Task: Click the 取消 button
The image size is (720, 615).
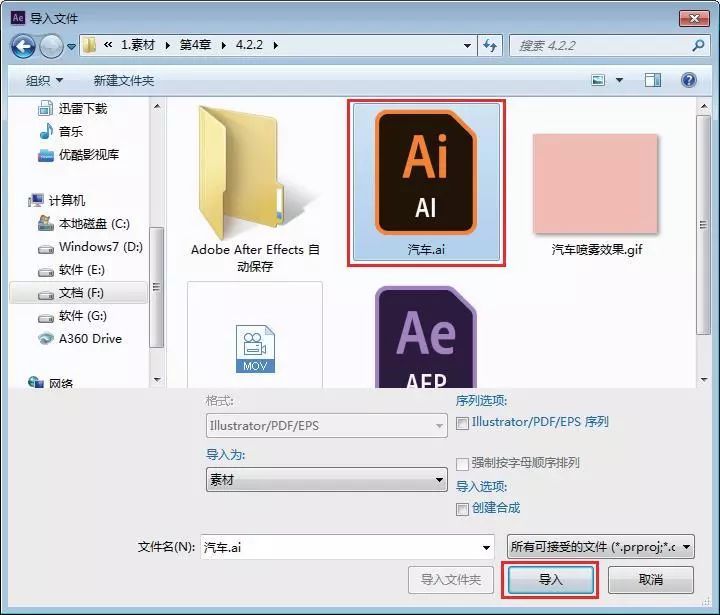Action: (651, 580)
